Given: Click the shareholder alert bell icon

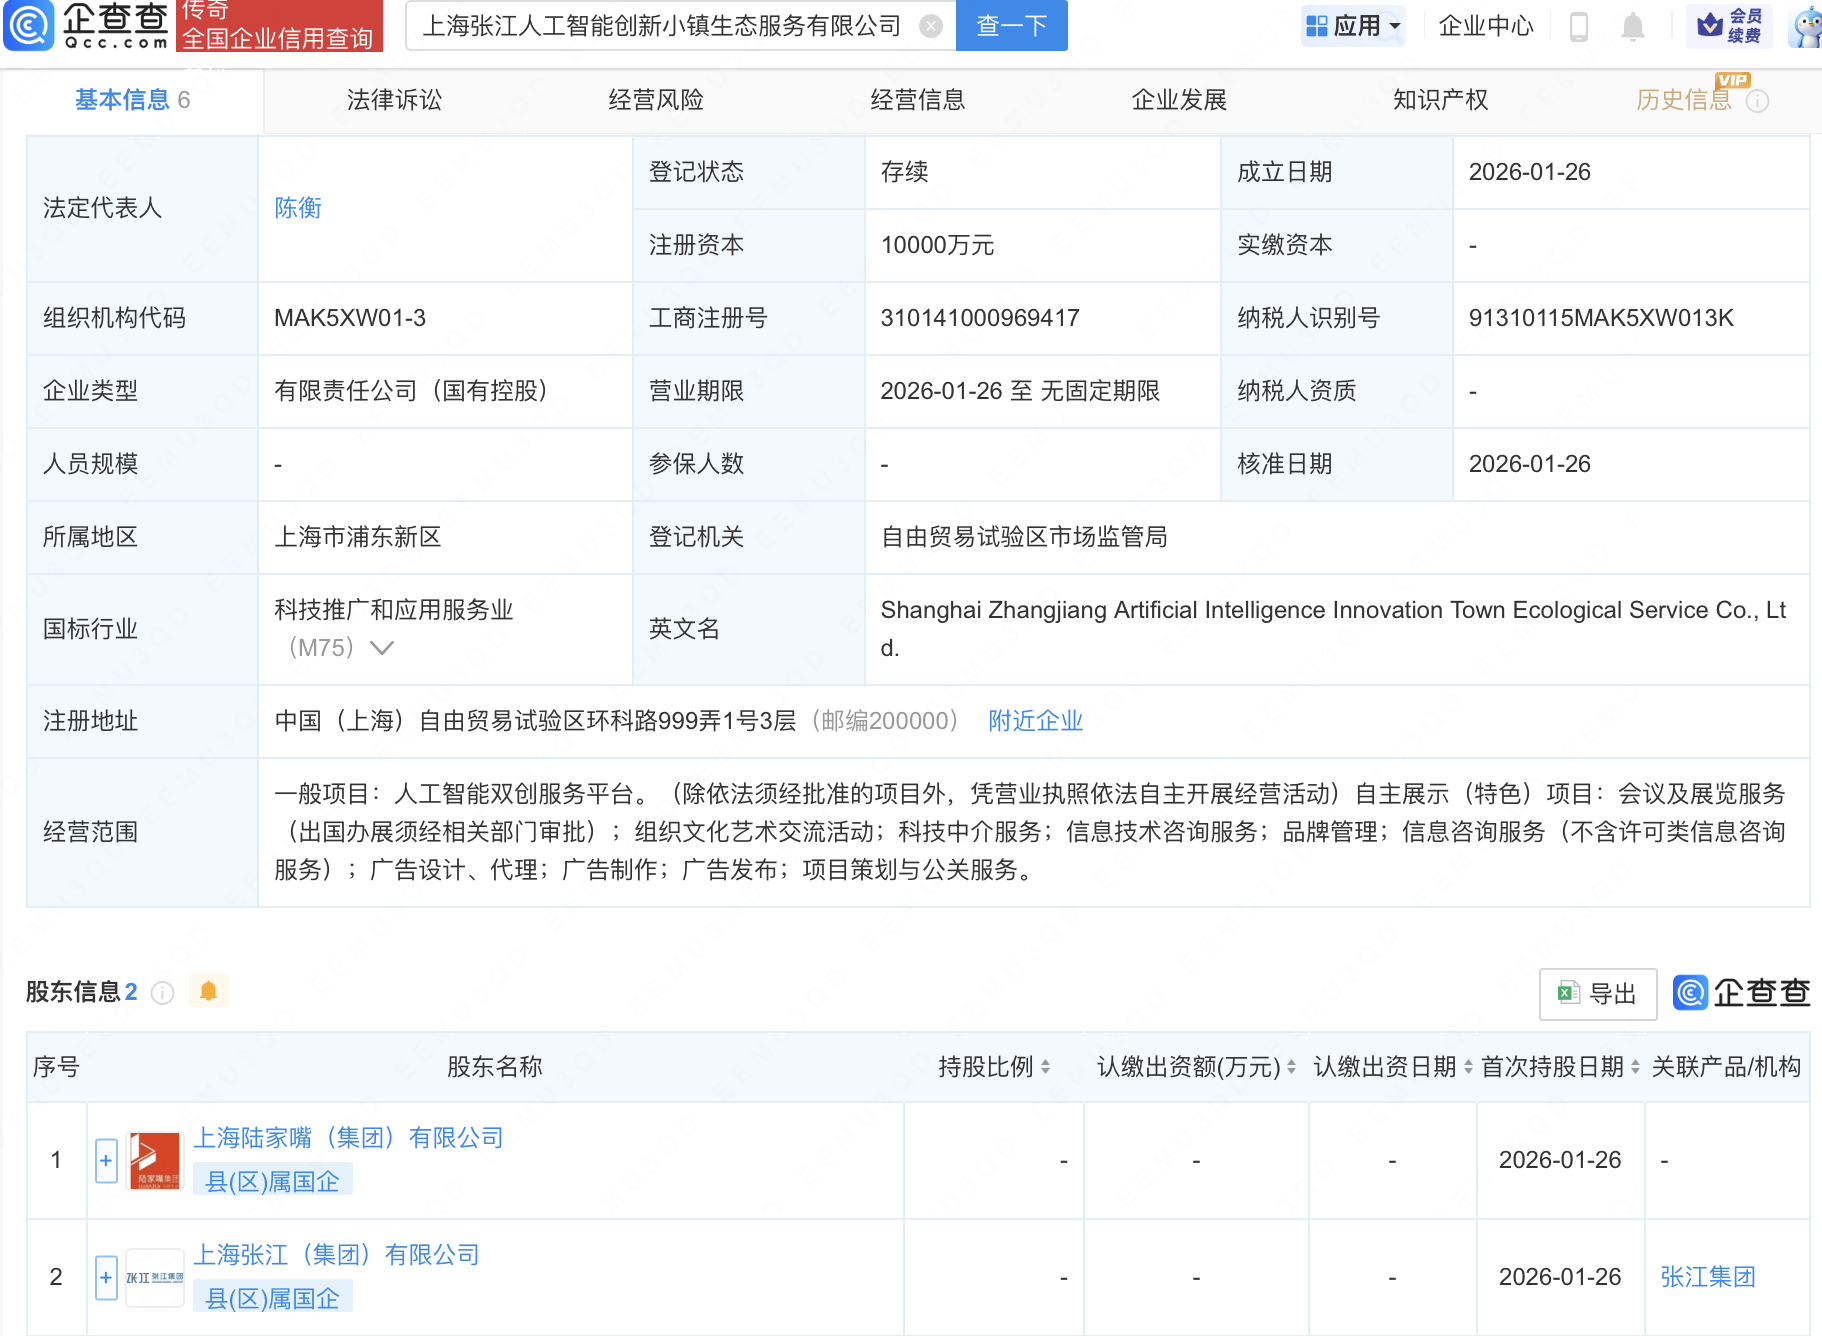Looking at the screenshot, I should (x=208, y=991).
